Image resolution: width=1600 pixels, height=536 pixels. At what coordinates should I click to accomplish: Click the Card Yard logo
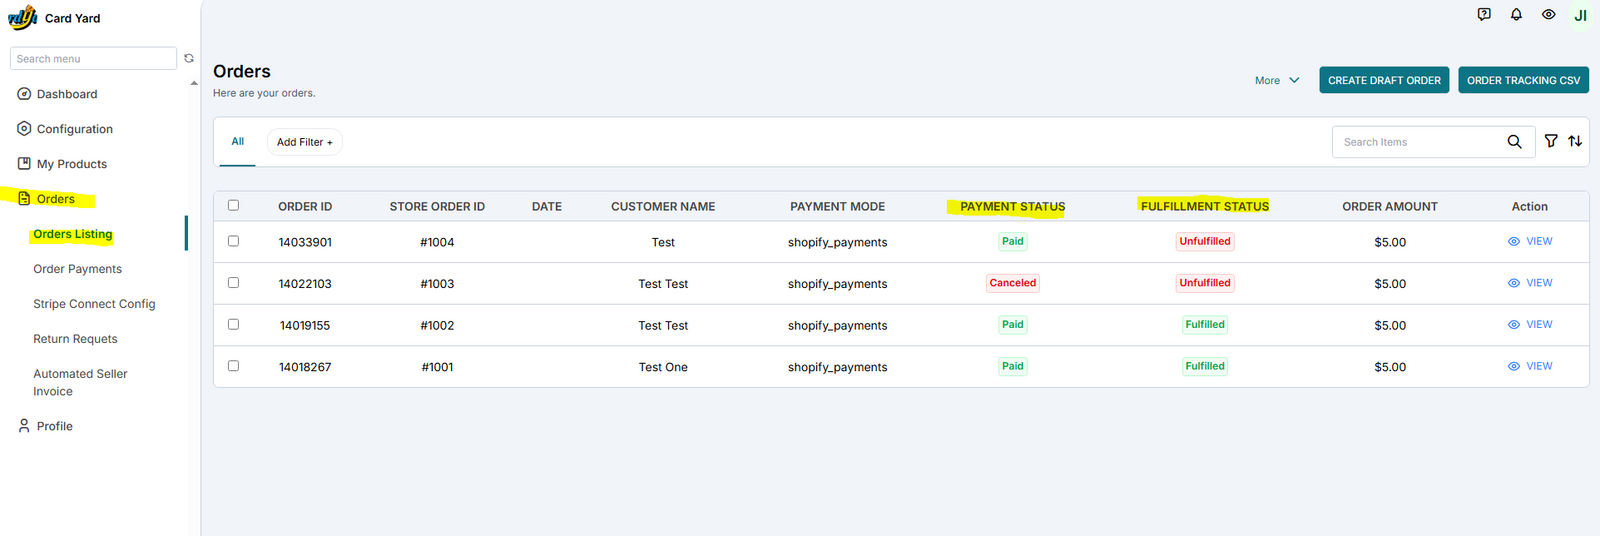(x=23, y=18)
